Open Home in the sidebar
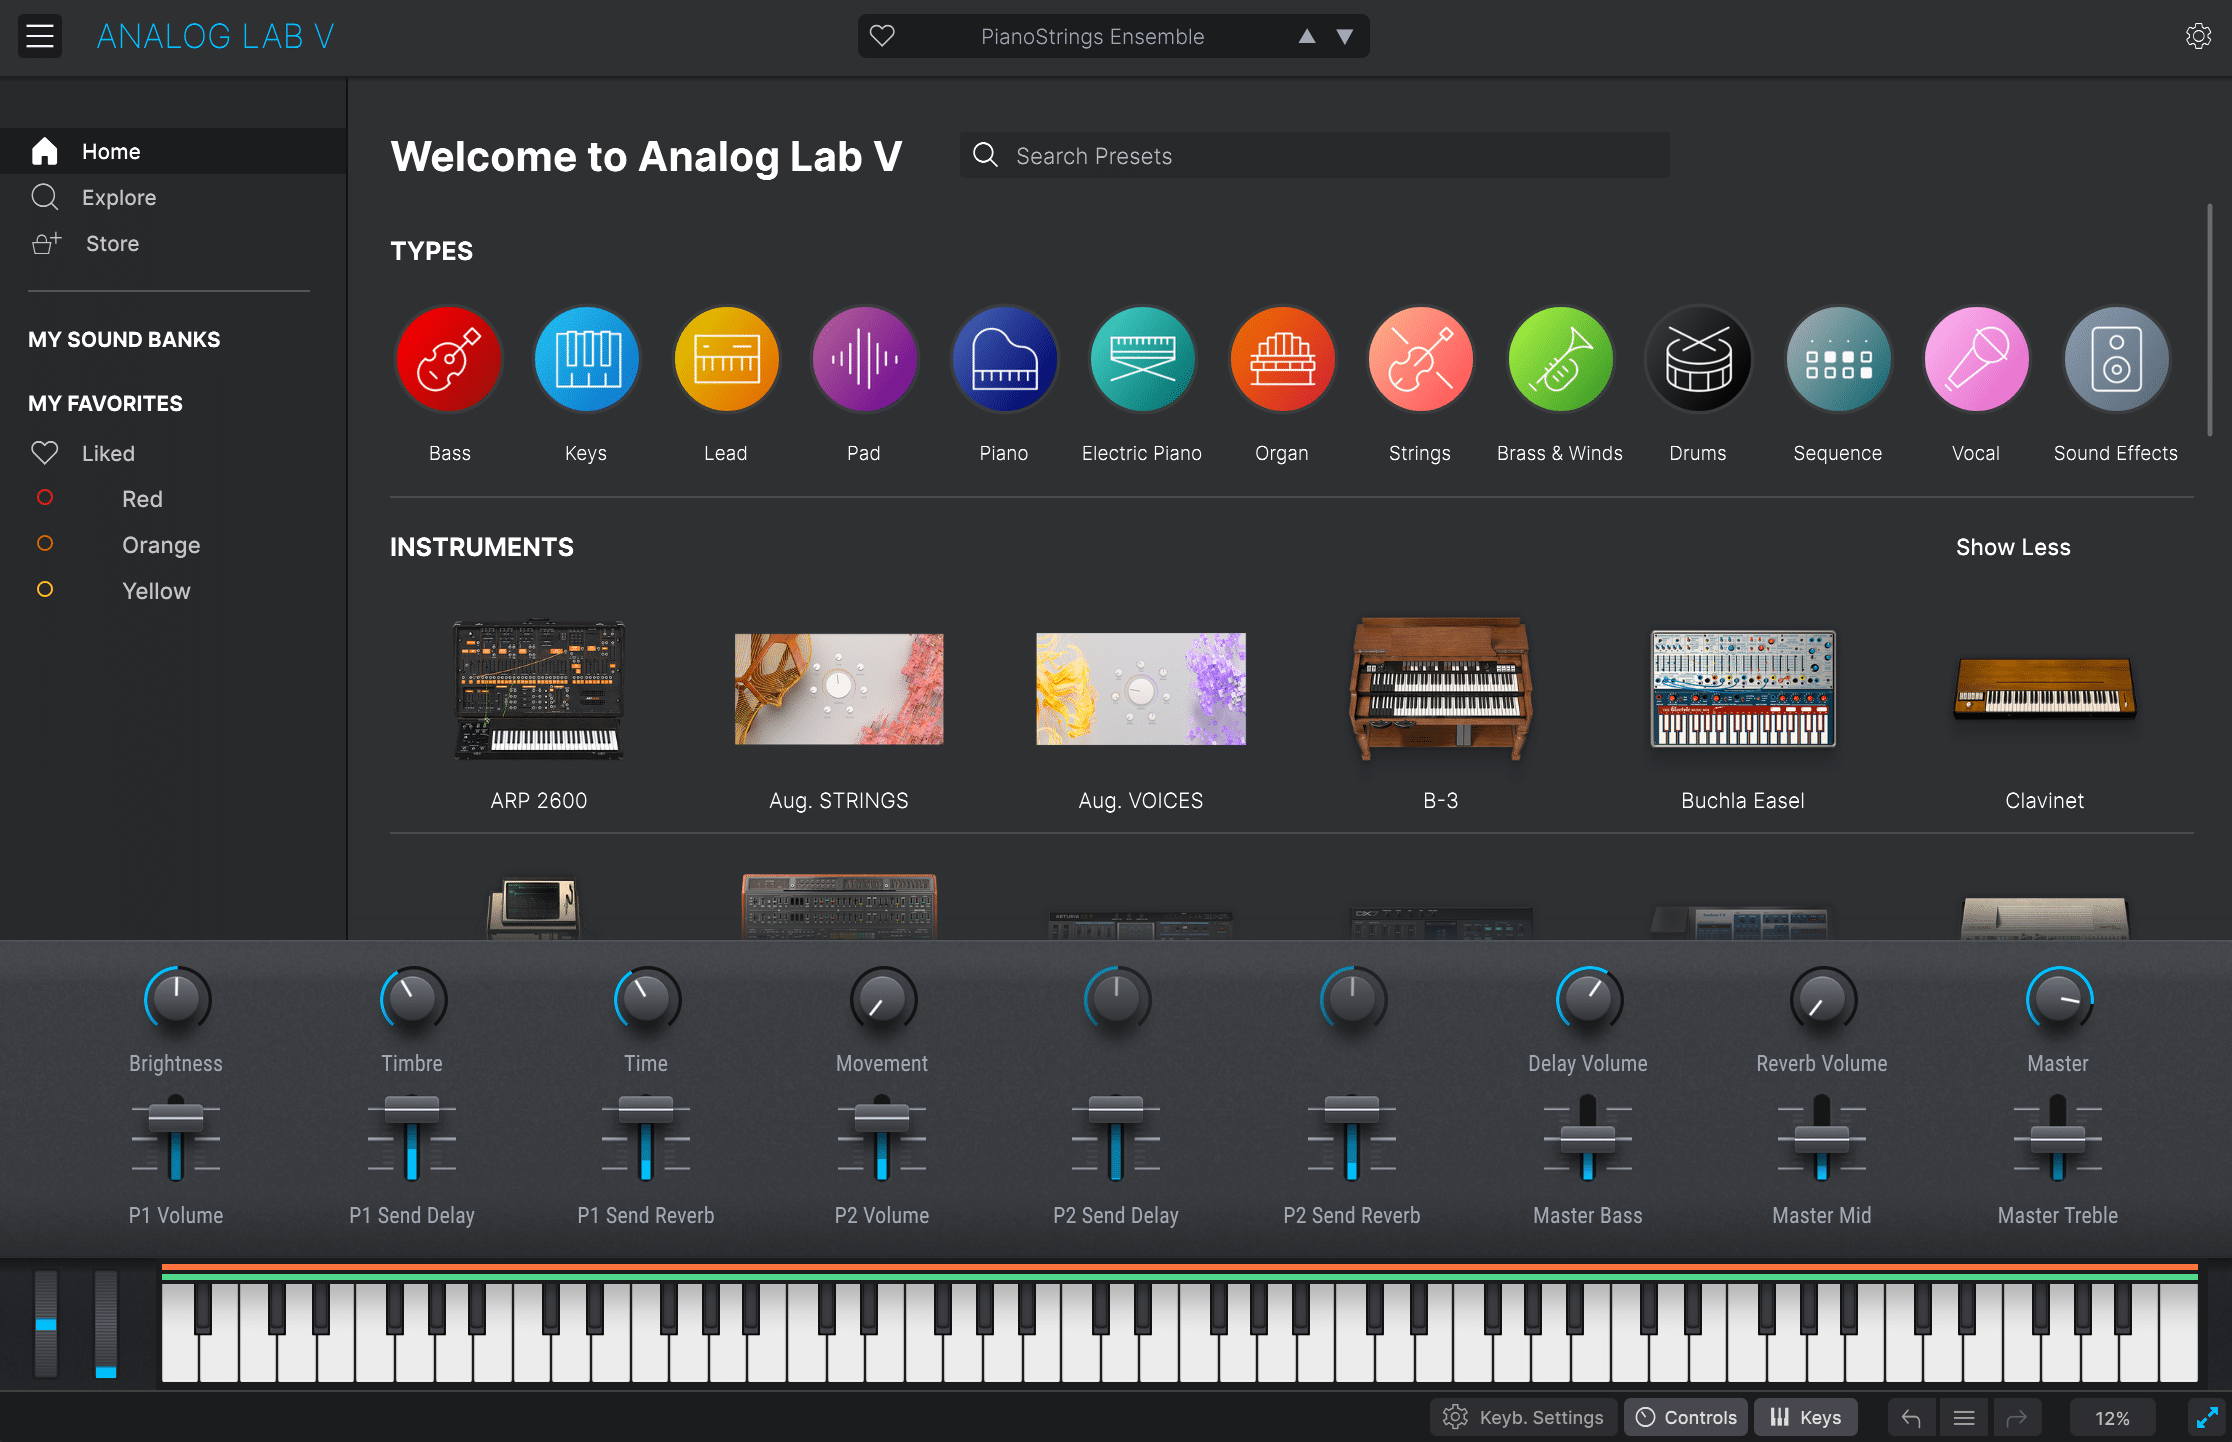The image size is (2232, 1442). (173, 151)
